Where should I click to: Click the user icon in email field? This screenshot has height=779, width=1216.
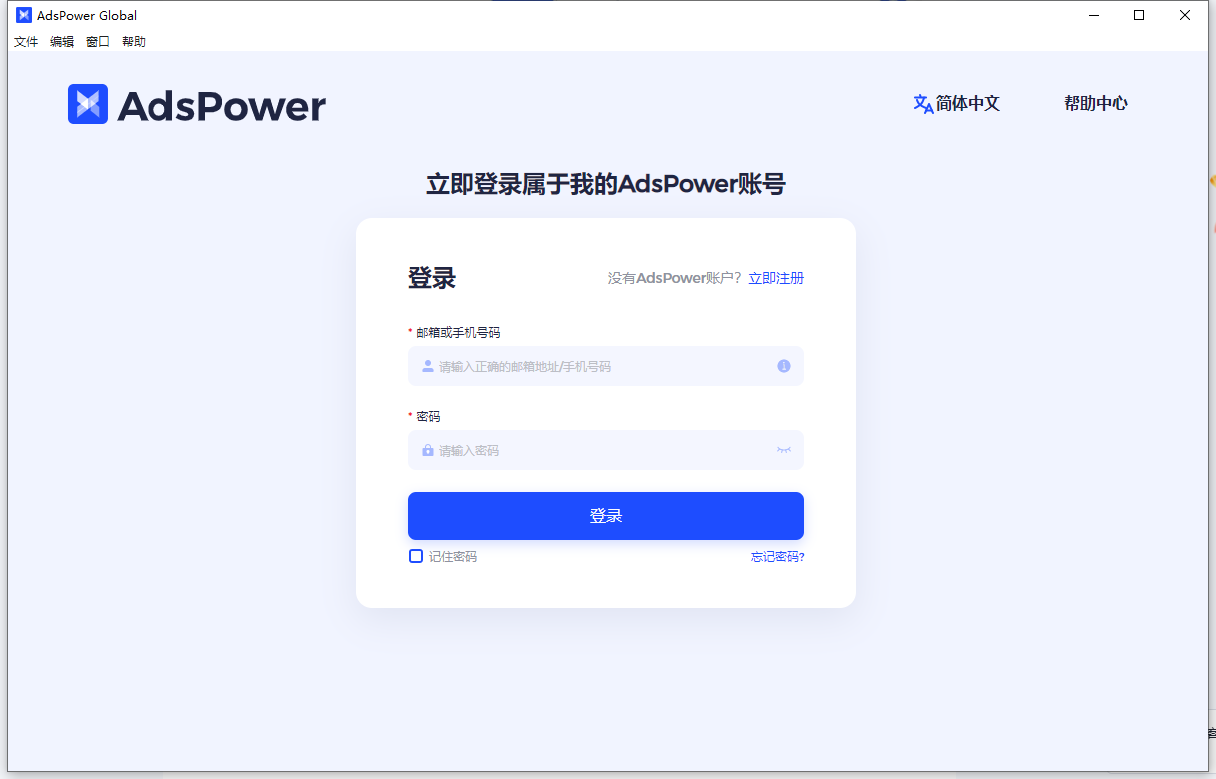tap(428, 366)
